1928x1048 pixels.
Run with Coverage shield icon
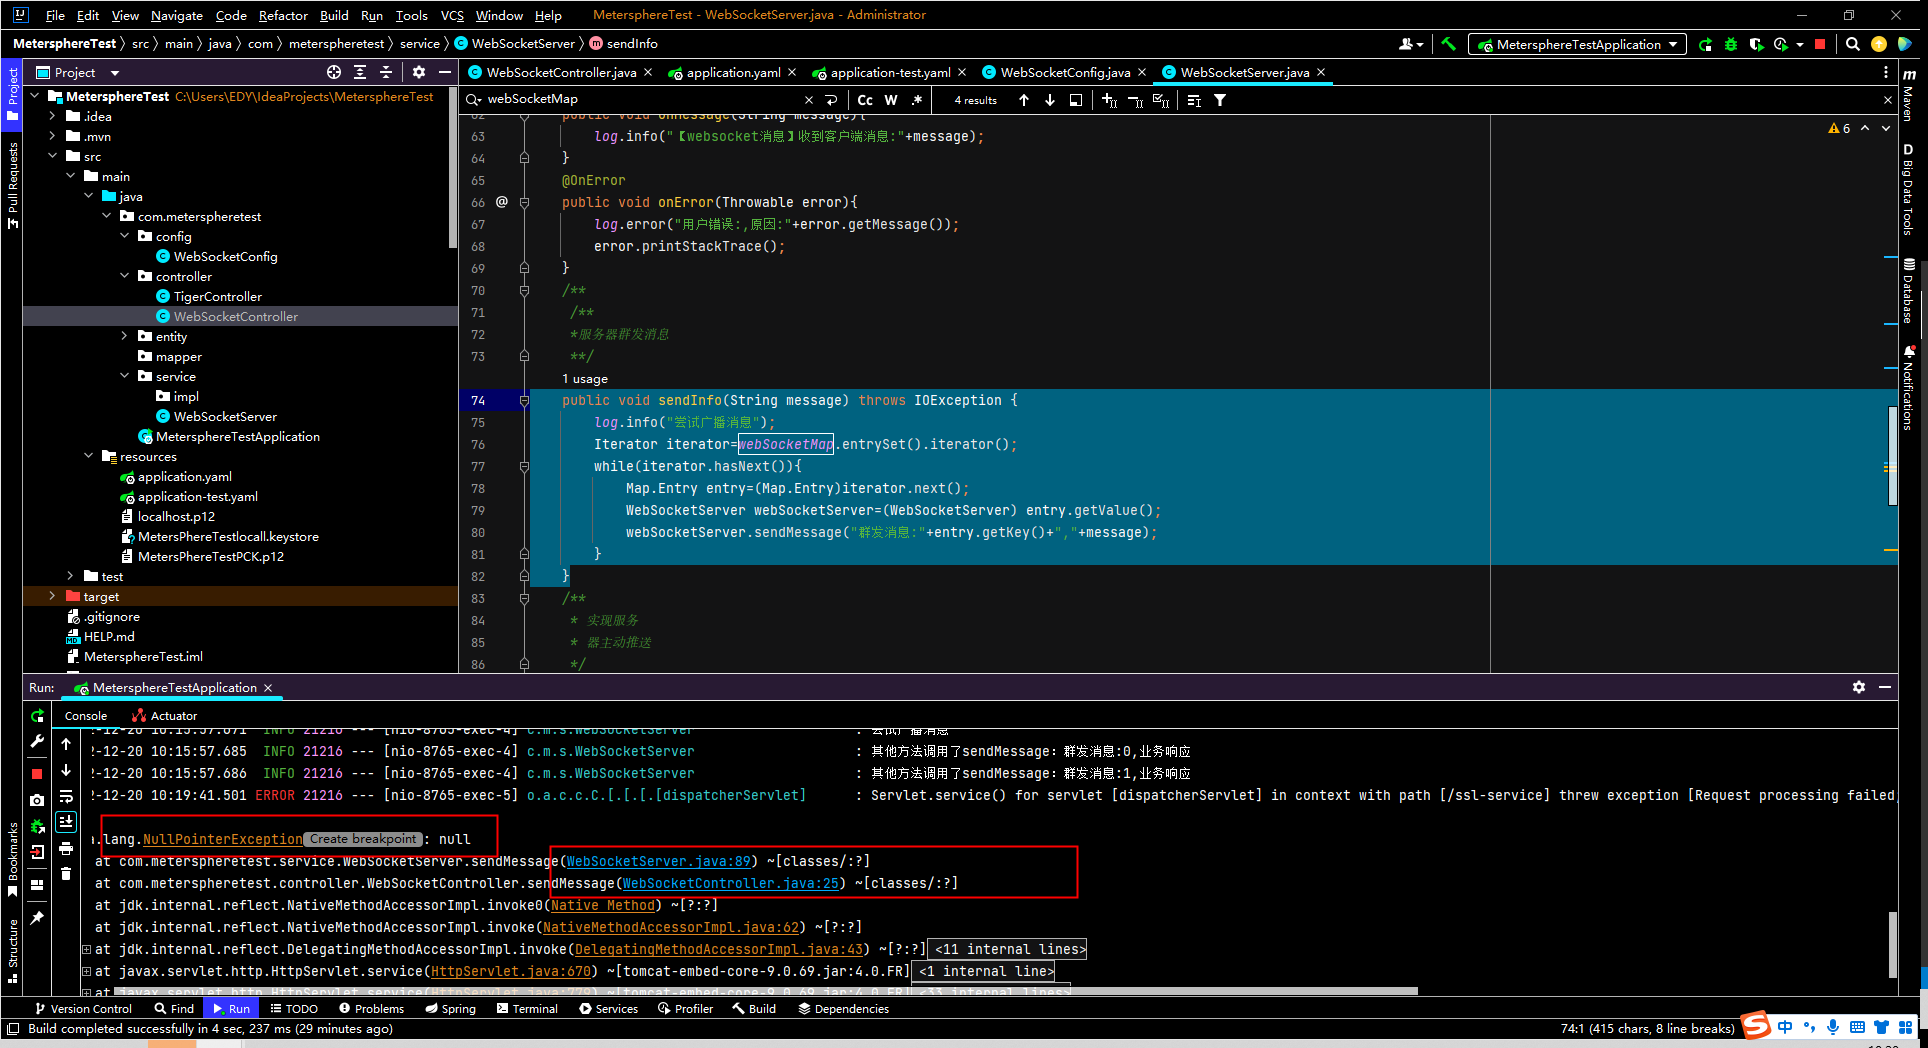1756,44
